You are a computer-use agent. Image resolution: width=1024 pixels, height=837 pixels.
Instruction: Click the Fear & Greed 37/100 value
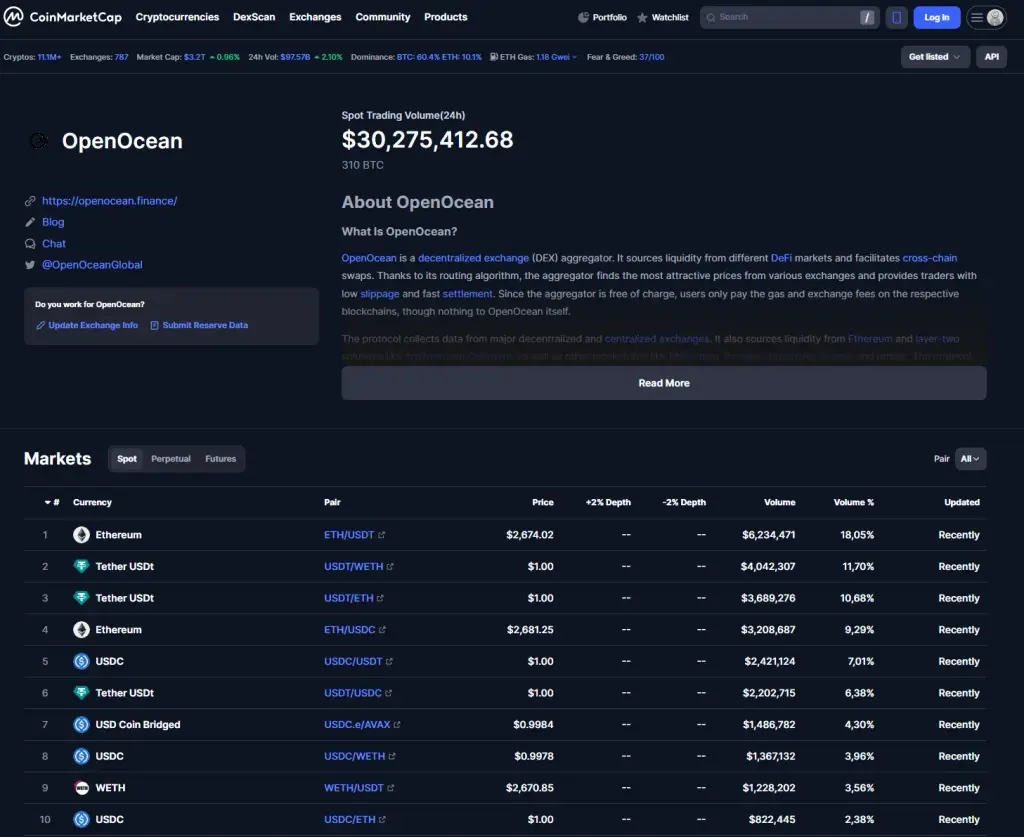pyautogui.click(x=651, y=57)
